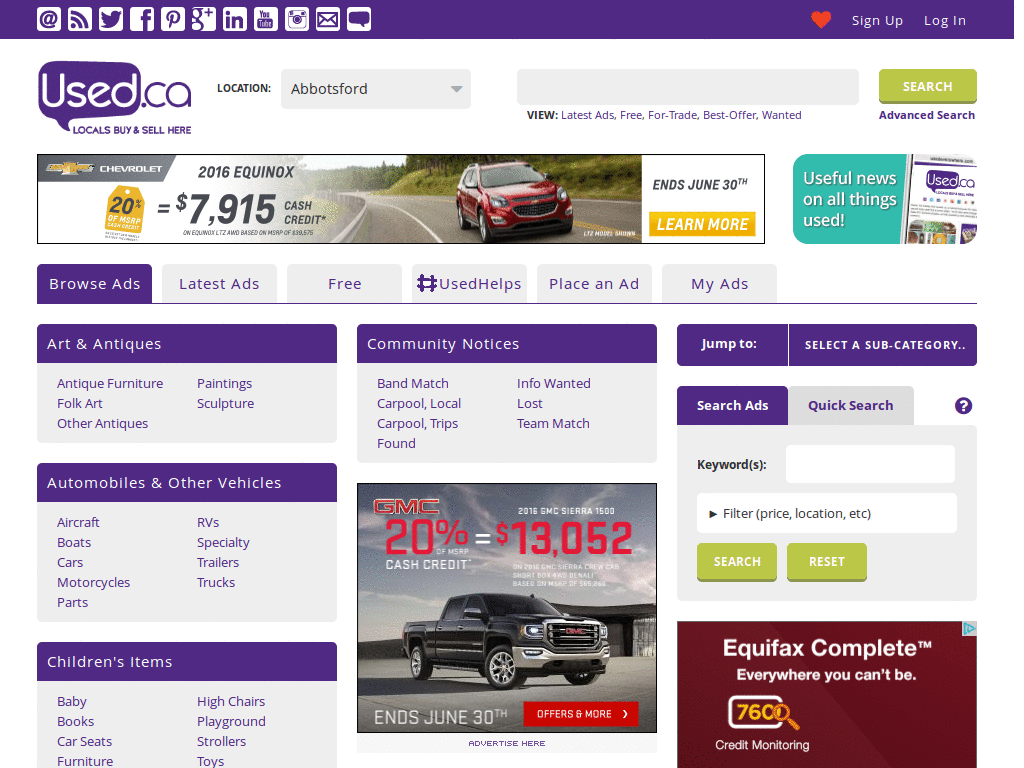Open the Trucks category
Viewport: 1024px width, 768px height.
[x=216, y=583]
